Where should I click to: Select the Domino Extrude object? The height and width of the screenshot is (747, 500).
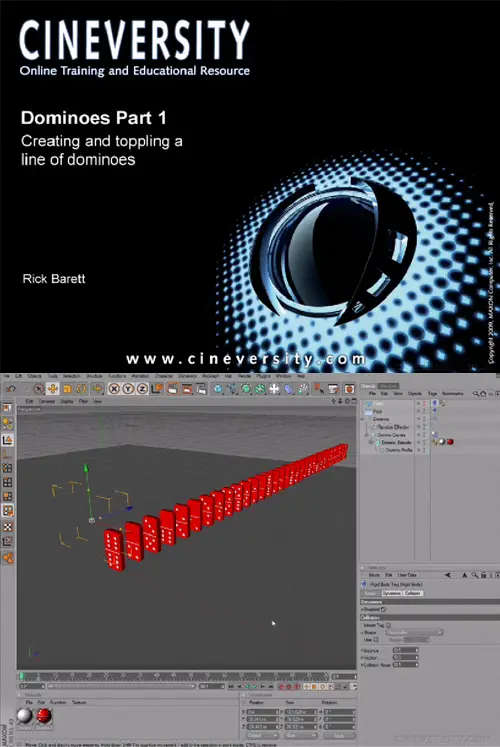pyautogui.click(x=396, y=442)
